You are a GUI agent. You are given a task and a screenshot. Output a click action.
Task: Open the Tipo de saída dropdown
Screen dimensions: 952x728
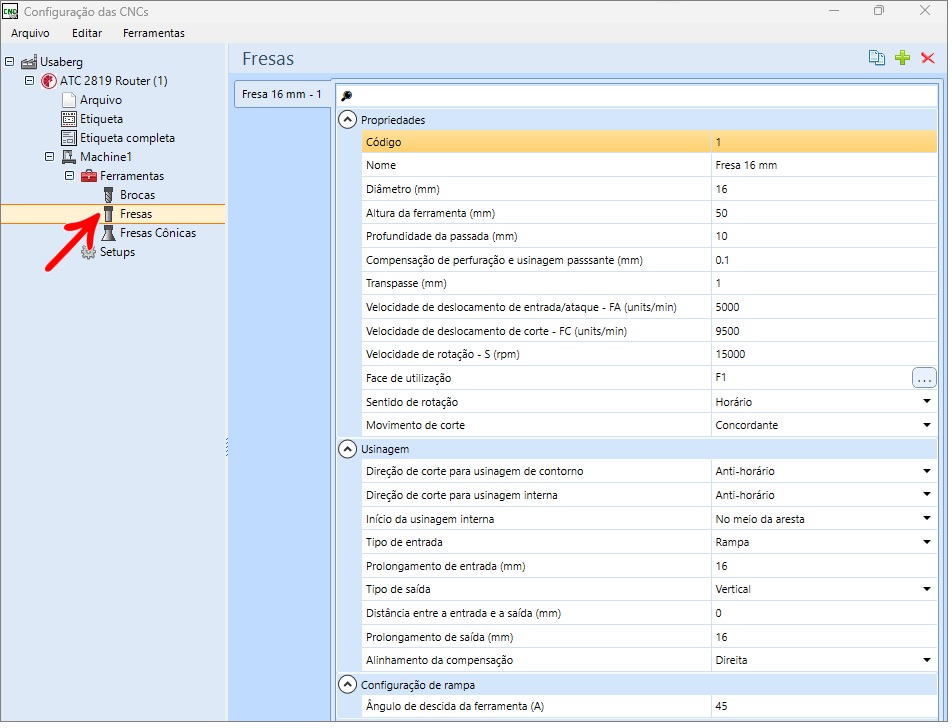pyautogui.click(x=926, y=590)
